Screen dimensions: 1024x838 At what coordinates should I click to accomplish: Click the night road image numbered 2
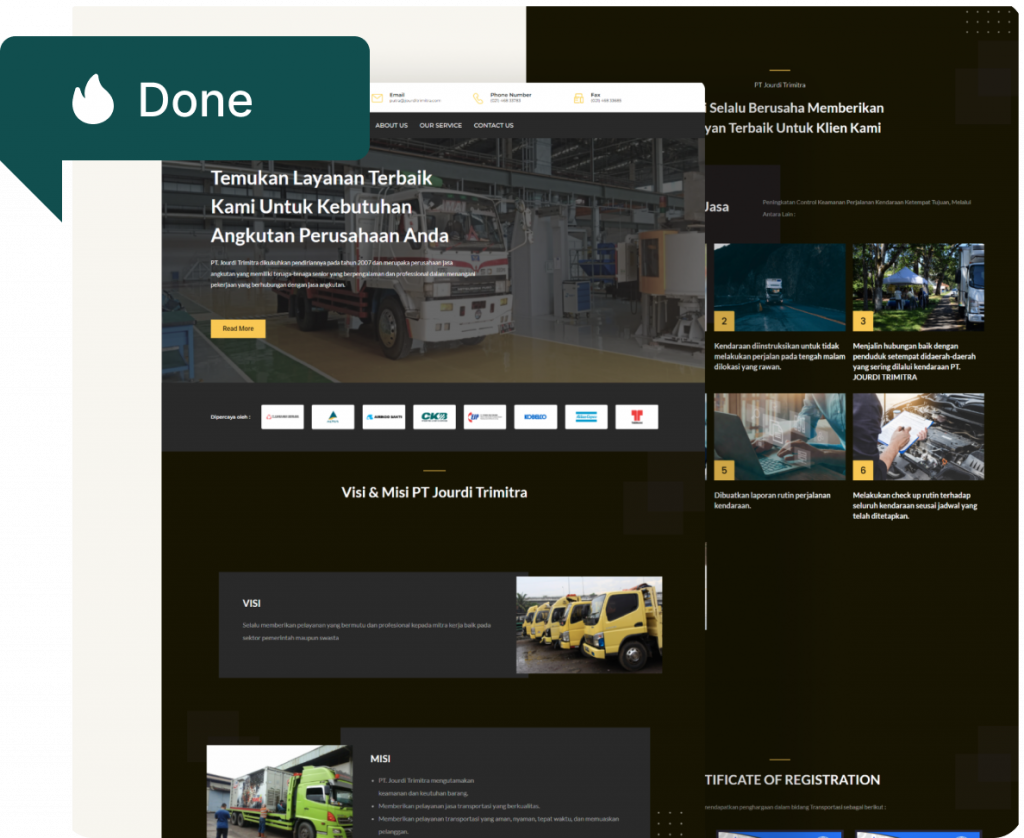(780, 287)
